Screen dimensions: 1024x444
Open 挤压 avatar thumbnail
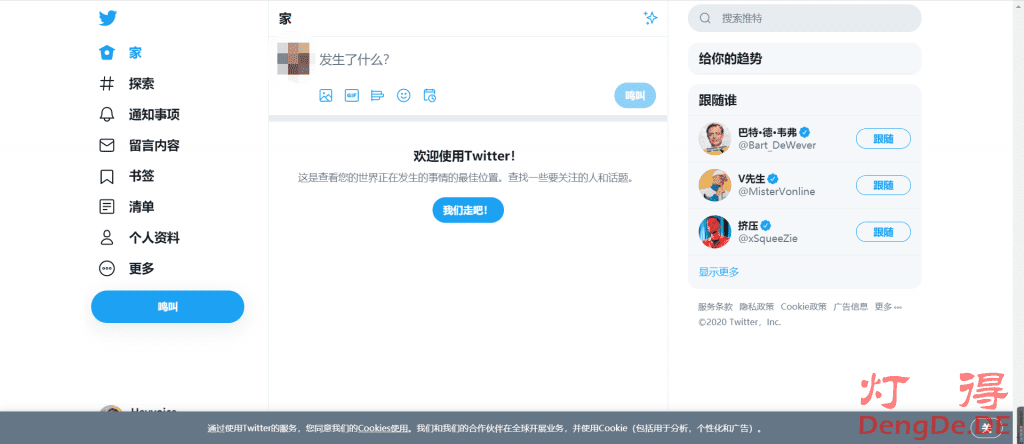pos(714,232)
